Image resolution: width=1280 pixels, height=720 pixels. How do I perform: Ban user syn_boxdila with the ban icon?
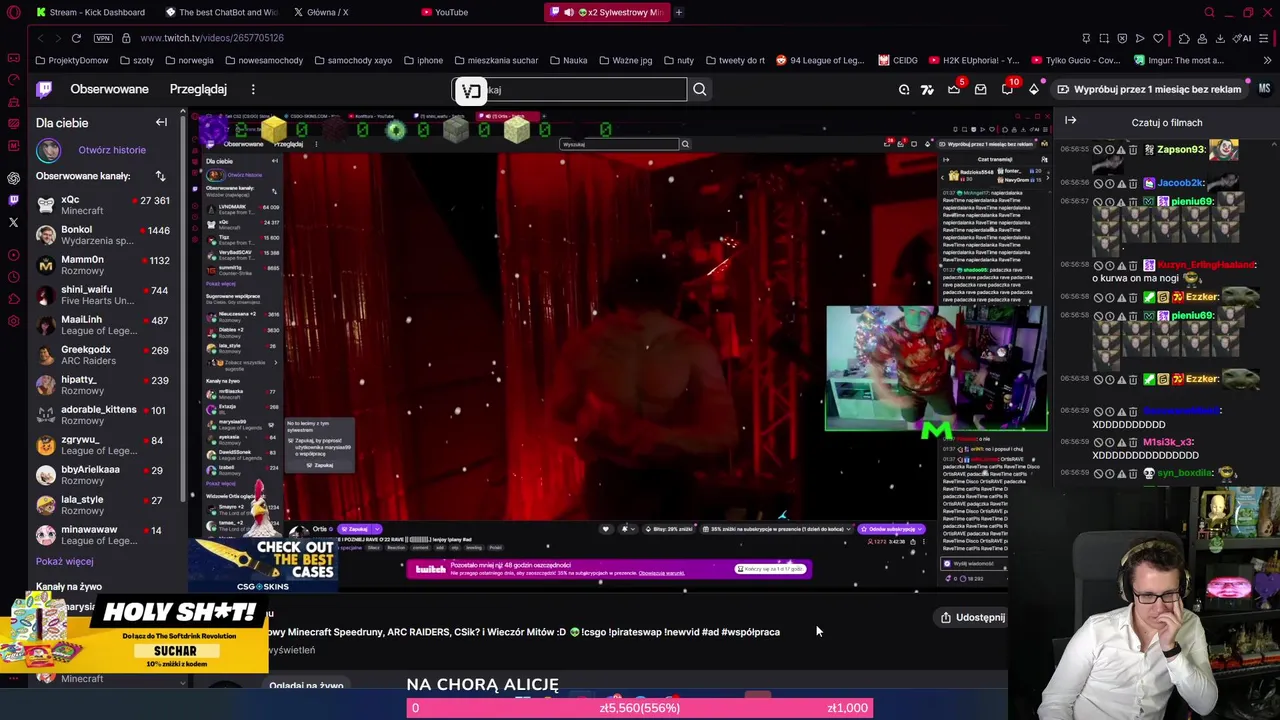click(x=1098, y=473)
